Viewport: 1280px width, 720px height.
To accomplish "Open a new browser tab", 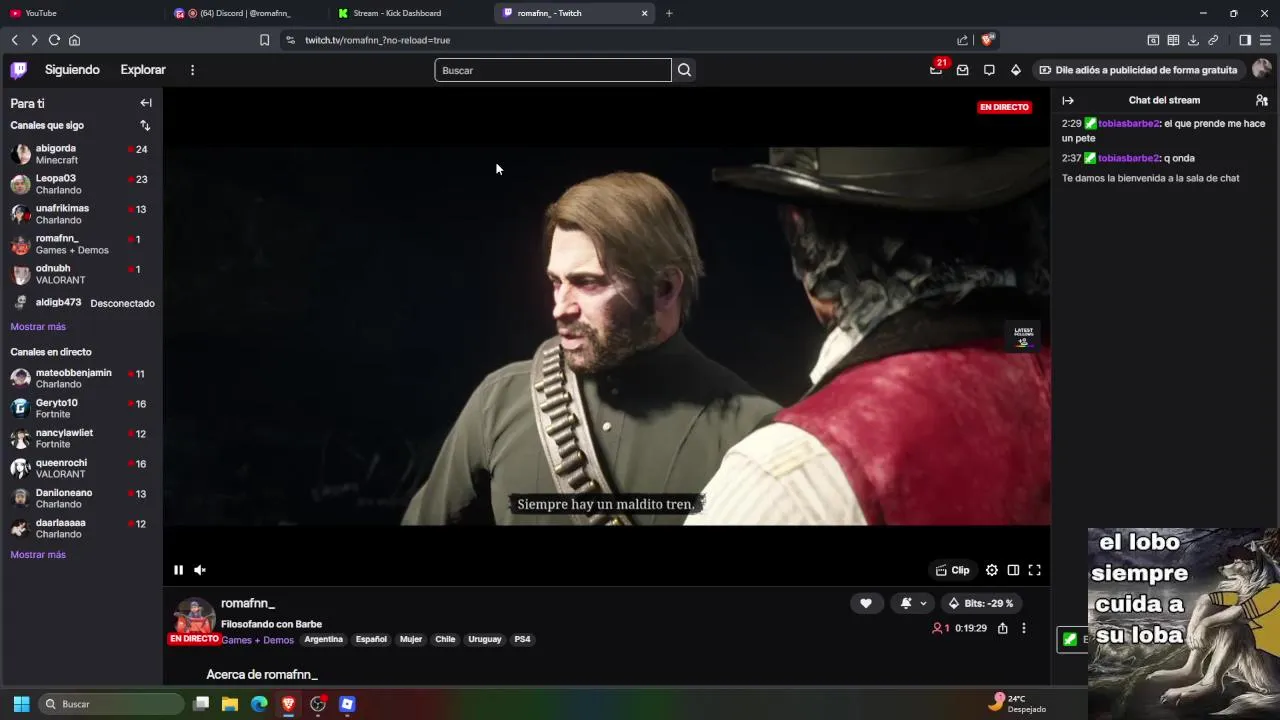I will pyautogui.click(x=669, y=13).
